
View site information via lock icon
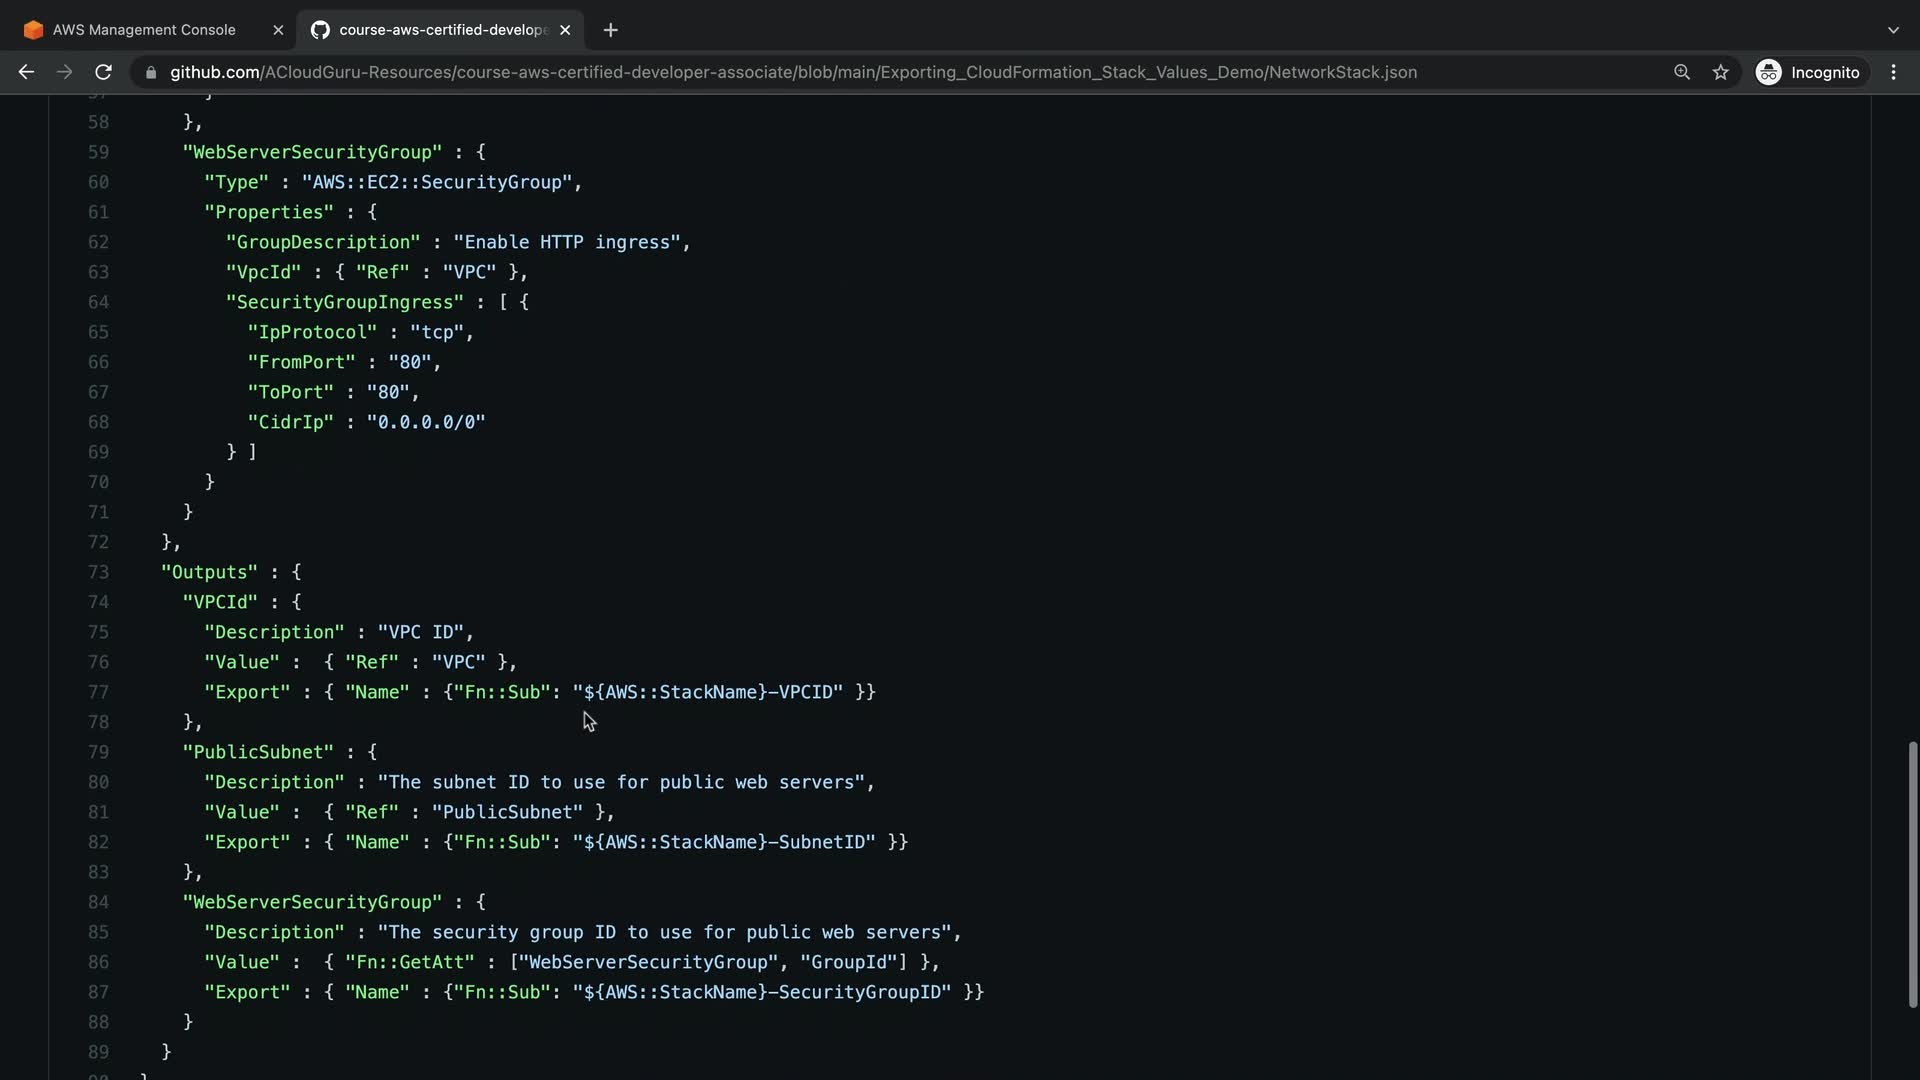[x=151, y=72]
